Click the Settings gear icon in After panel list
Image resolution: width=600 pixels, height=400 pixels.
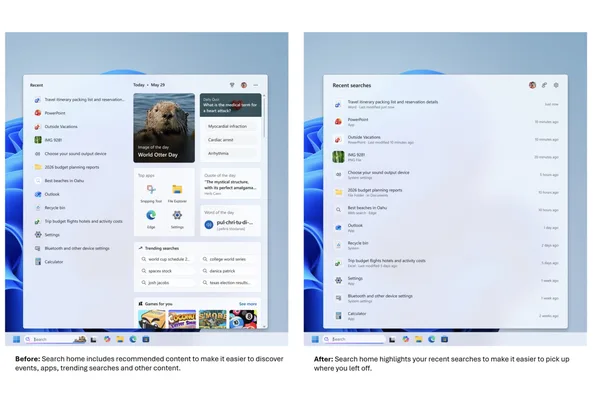coord(338,281)
